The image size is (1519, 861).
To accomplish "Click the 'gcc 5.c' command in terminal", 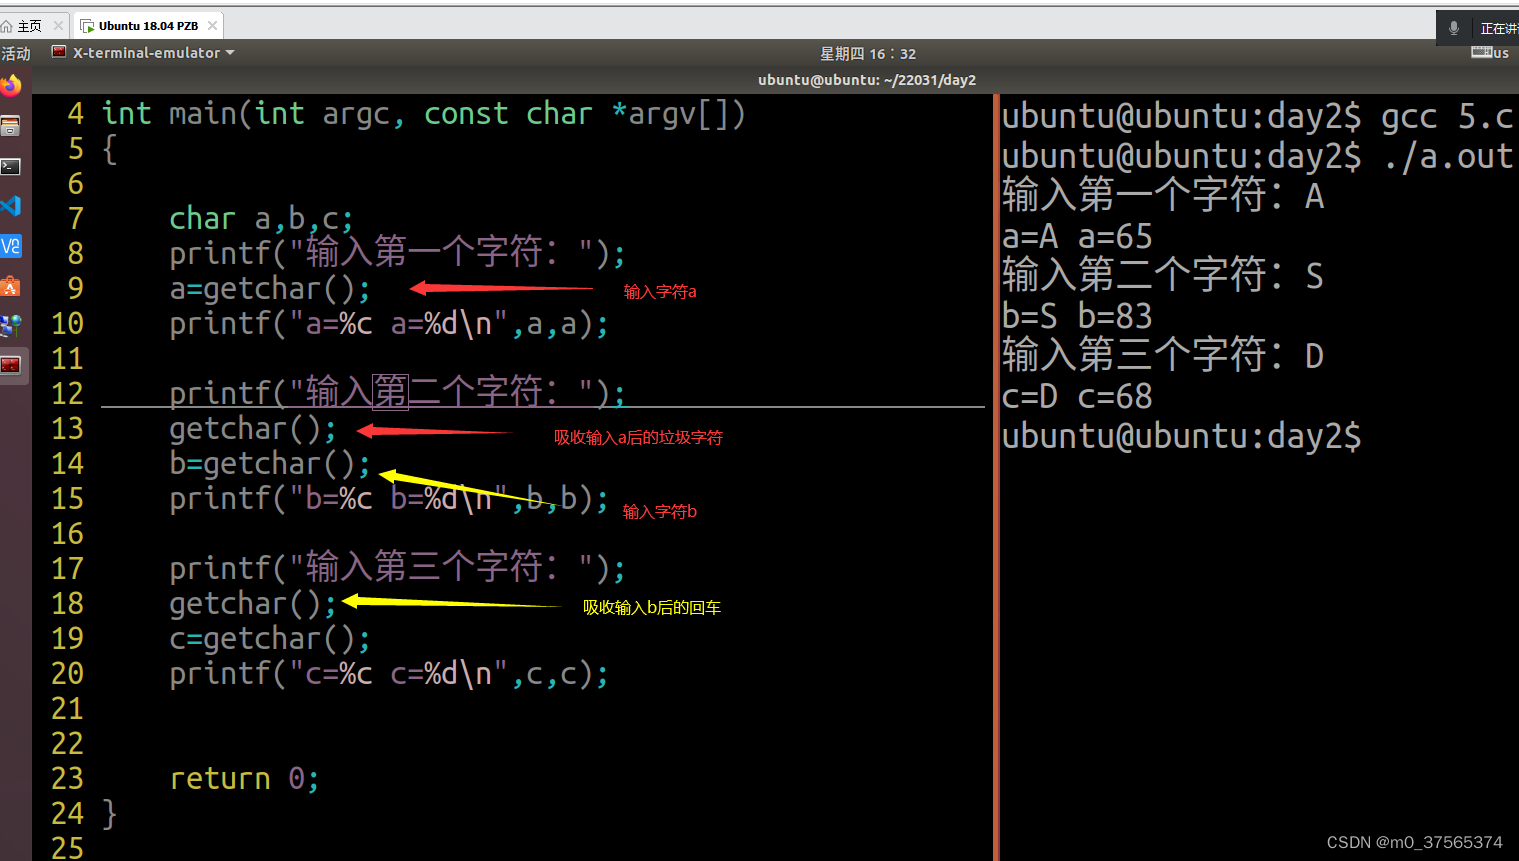I will point(1448,117).
